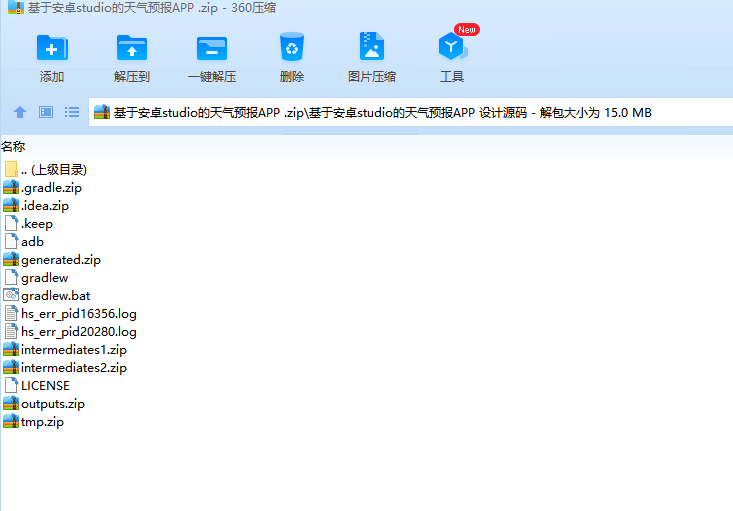Click the file name 'generated.zip'
The height and width of the screenshot is (511, 733).
[61, 260]
